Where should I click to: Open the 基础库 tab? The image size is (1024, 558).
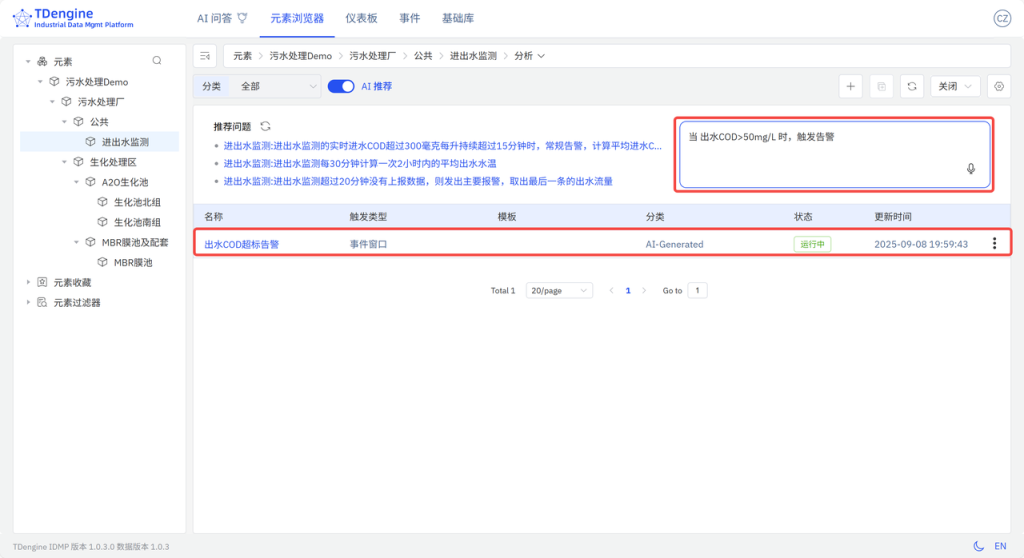458,18
